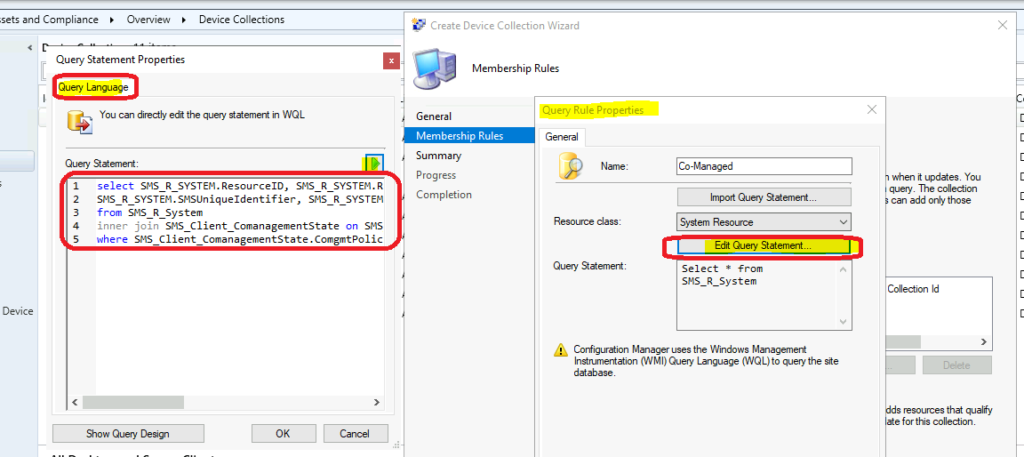Image resolution: width=1024 pixels, height=457 pixels.
Task: Click up arrow of Query Statement box scrollbar
Action: (844, 269)
